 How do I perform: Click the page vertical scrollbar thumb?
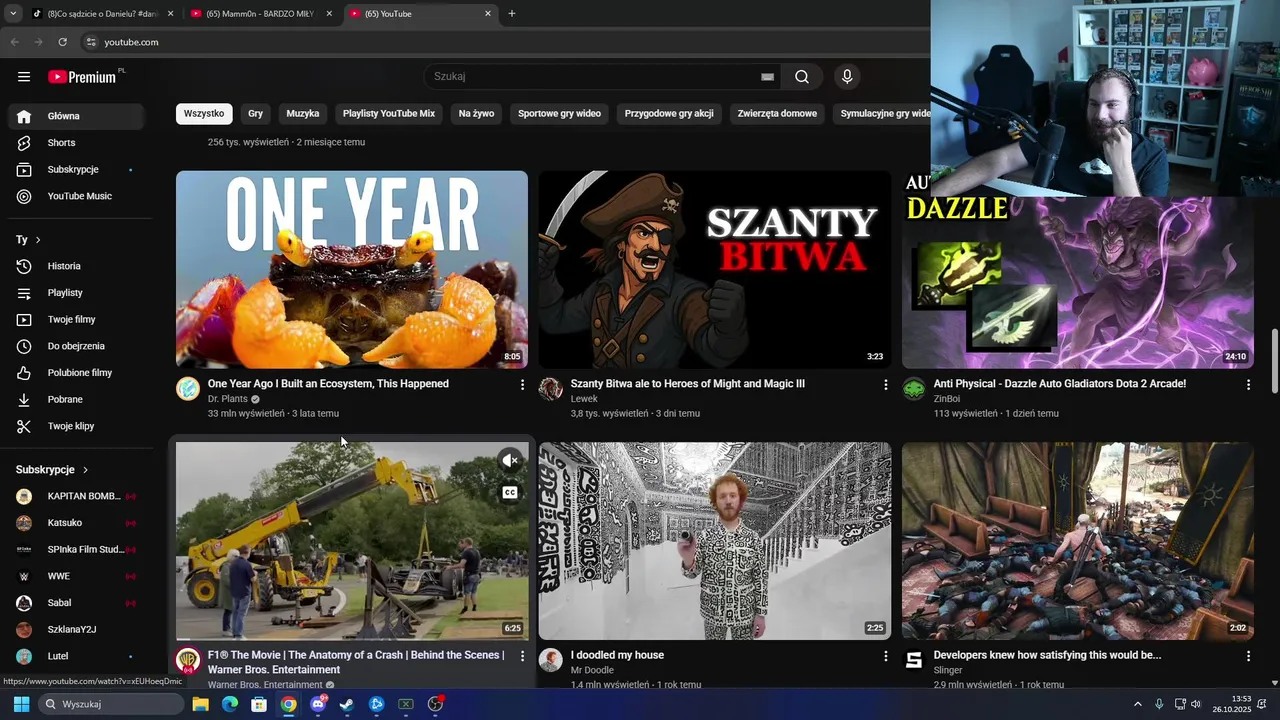point(1274,360)
